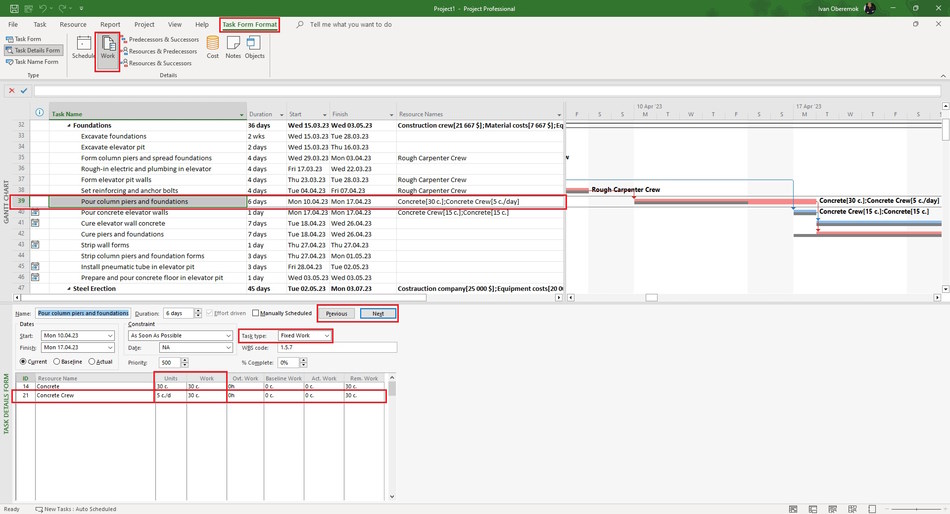Increment the Priority spinner
This screenshot has height=514, width=950.
[x=185, y=360]
